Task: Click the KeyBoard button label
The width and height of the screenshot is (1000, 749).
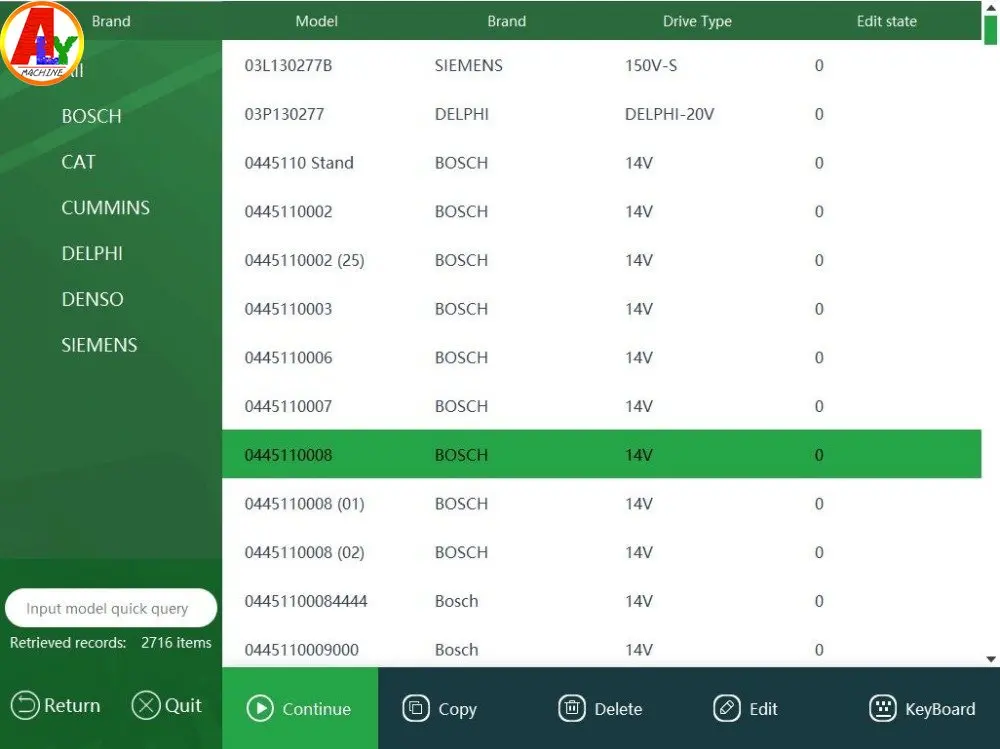Action: pyautogui.click(x=940, y=709)
